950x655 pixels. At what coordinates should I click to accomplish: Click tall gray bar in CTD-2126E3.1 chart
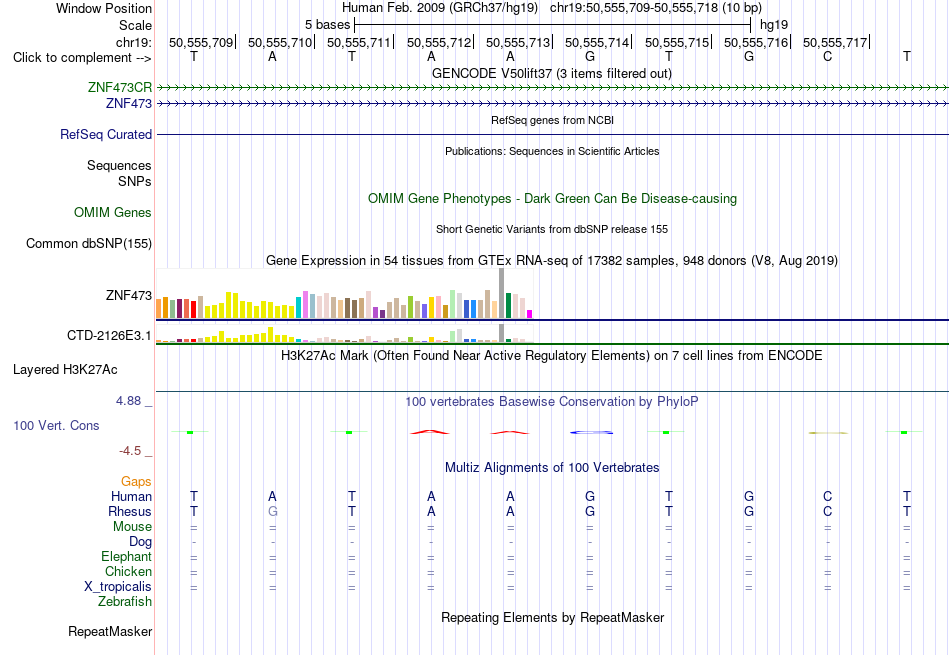pos(502,333)
